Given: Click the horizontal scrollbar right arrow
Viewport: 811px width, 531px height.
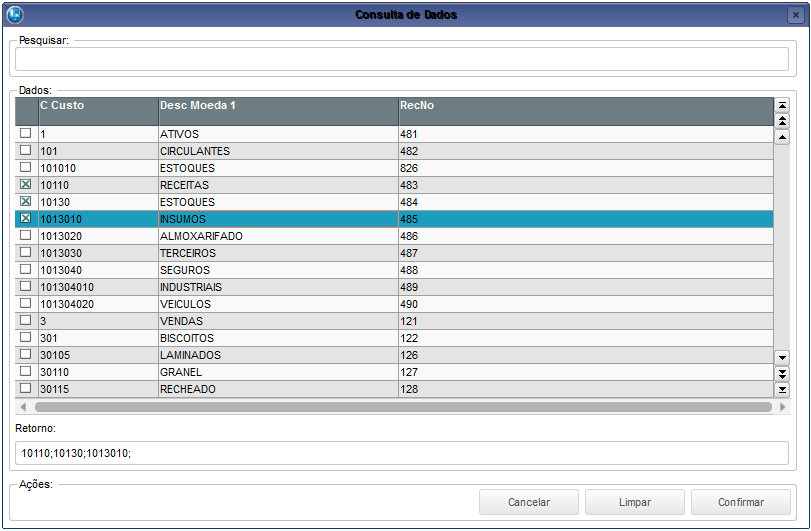Looking at the screenshot, I should pyautogui.click(x=782, y=407).
